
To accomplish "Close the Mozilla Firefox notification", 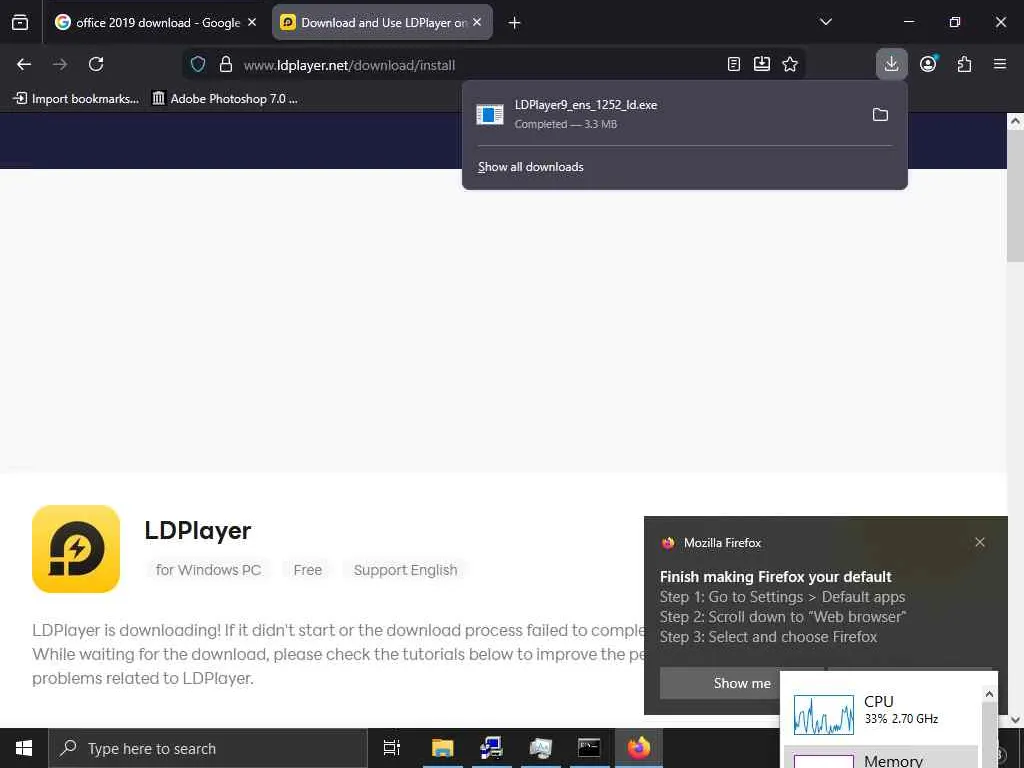I will coord(980,542).
